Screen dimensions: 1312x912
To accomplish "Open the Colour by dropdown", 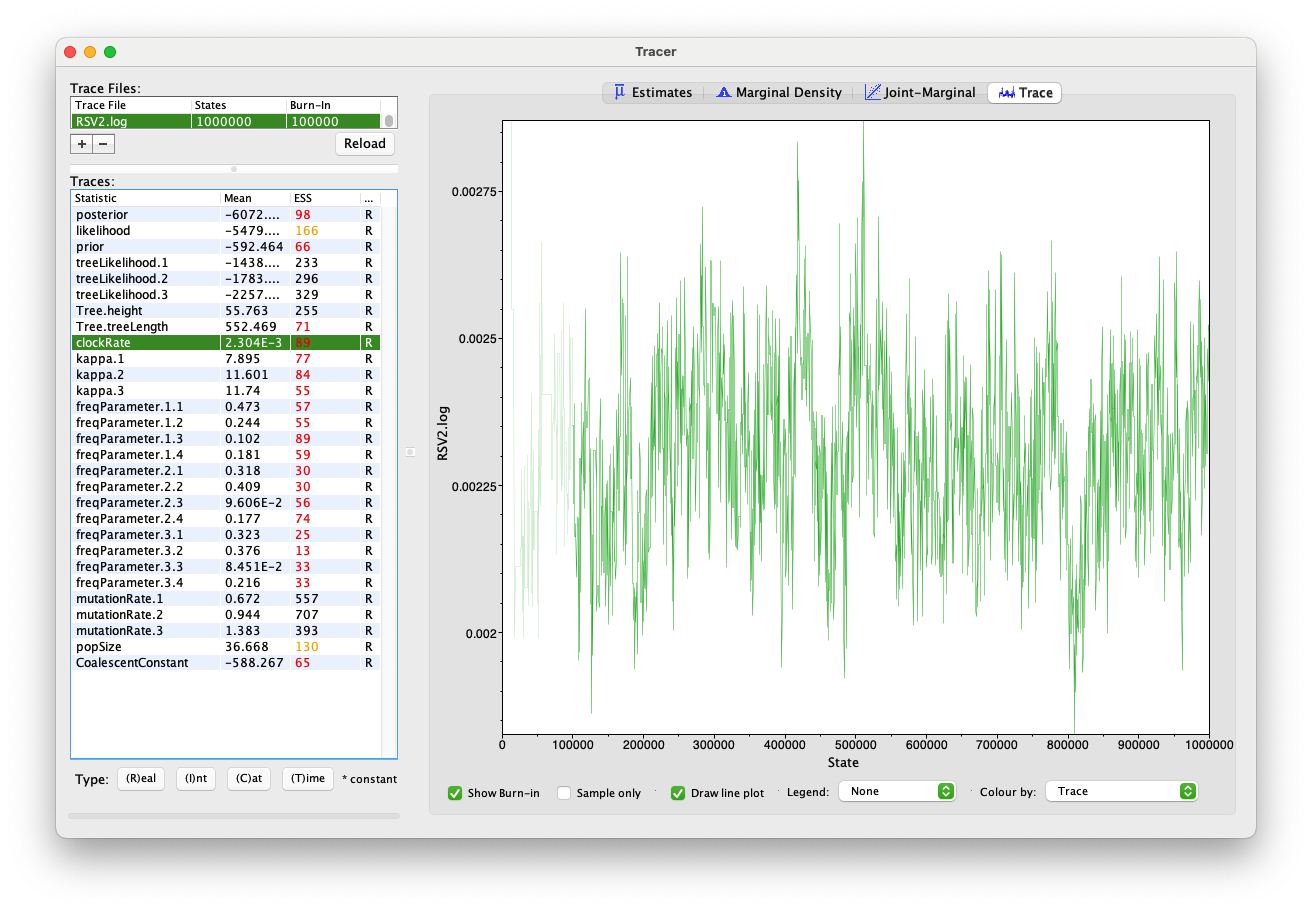I will pos(1121,791).
